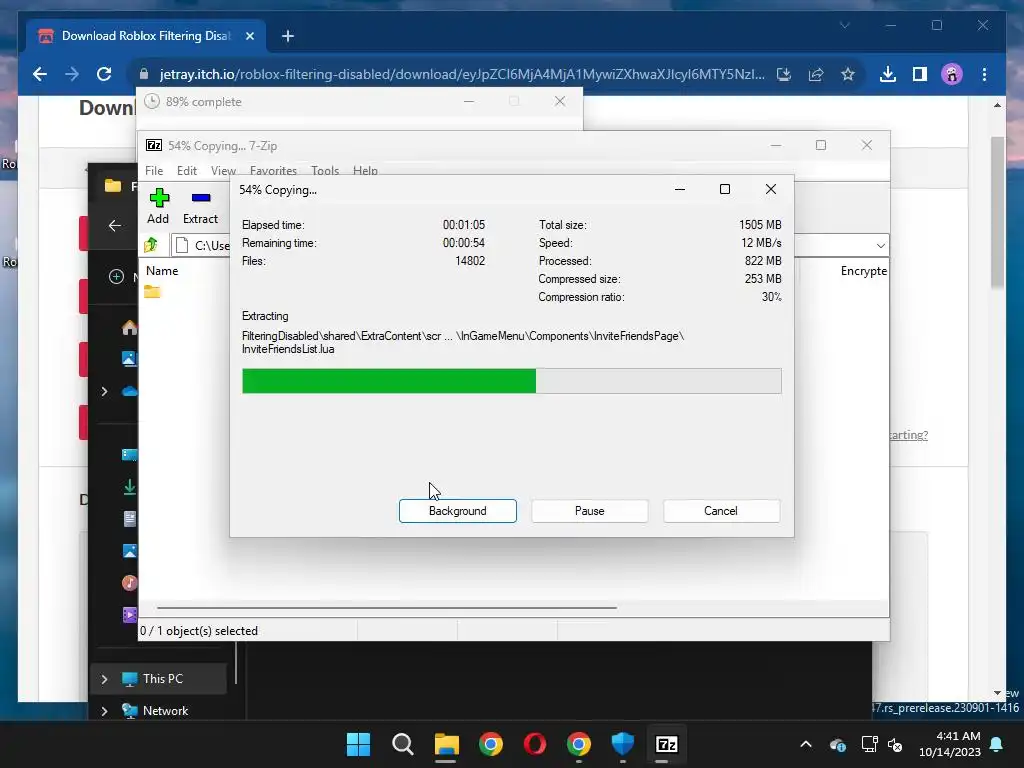The width and height of the screenshot is (1024, 768).
Task: Open Downloads icon in File Explorer sidebar
Action: coord(129,487)
